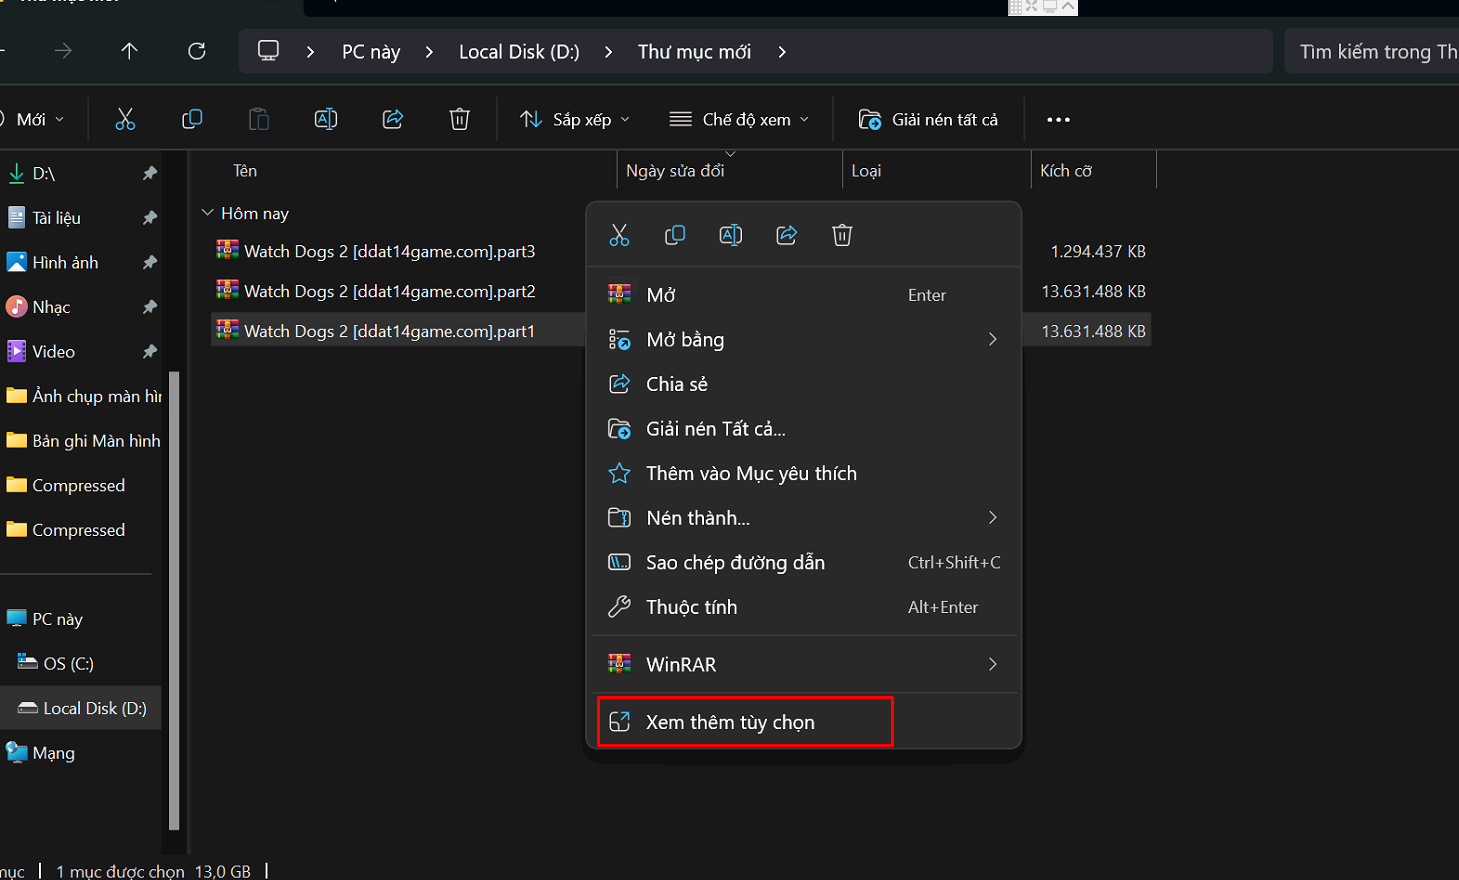Click the Rename icon in the context menu

point(731,235)
